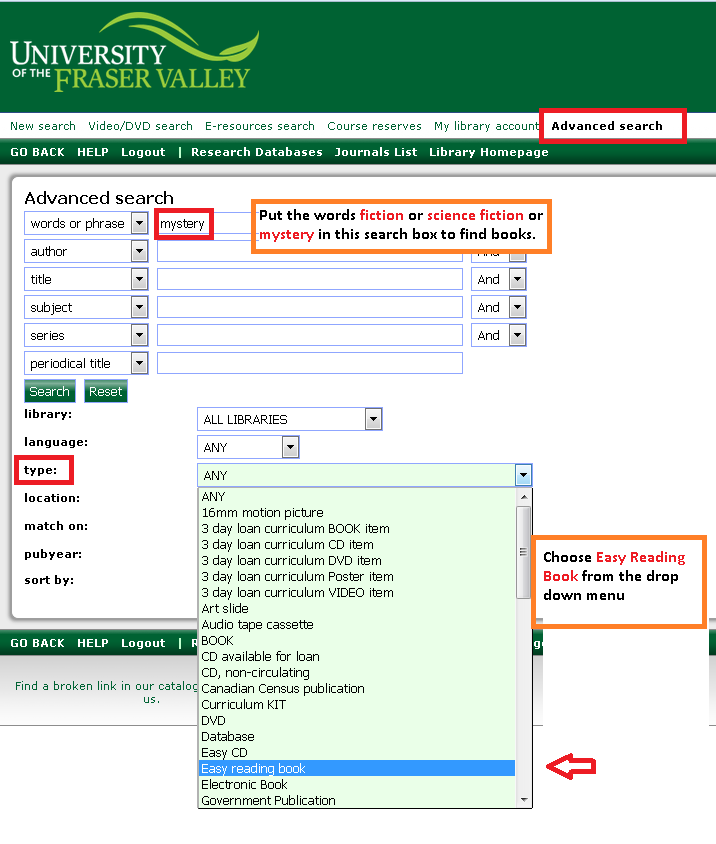The image size is (716, 844).
Task: Select 3 day loan curriculum DVD item
Action: tap(357, 560)
